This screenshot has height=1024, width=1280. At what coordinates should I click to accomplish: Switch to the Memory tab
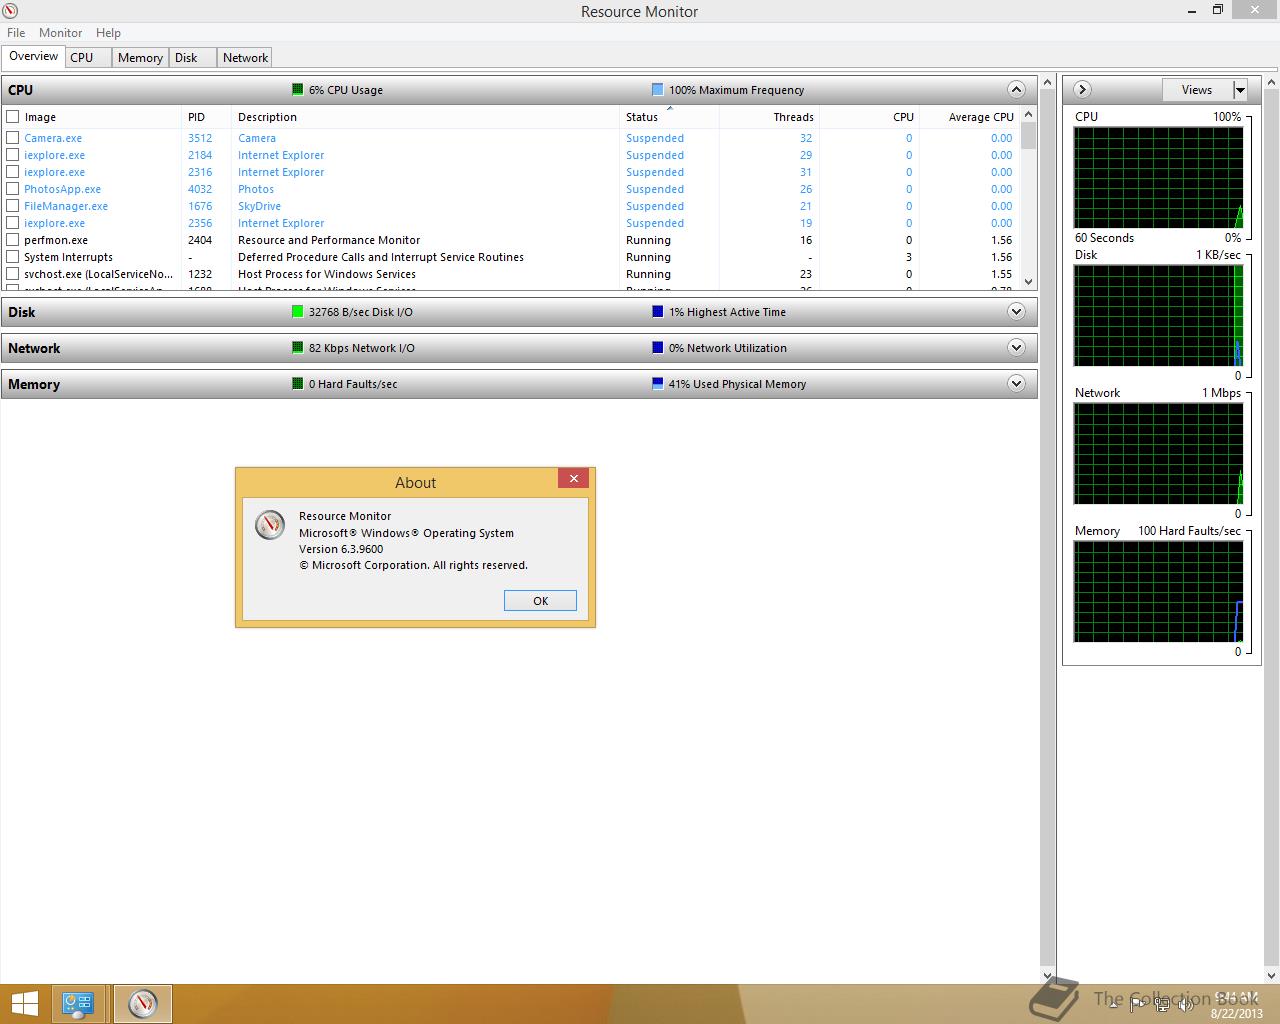tap(140, 58)
